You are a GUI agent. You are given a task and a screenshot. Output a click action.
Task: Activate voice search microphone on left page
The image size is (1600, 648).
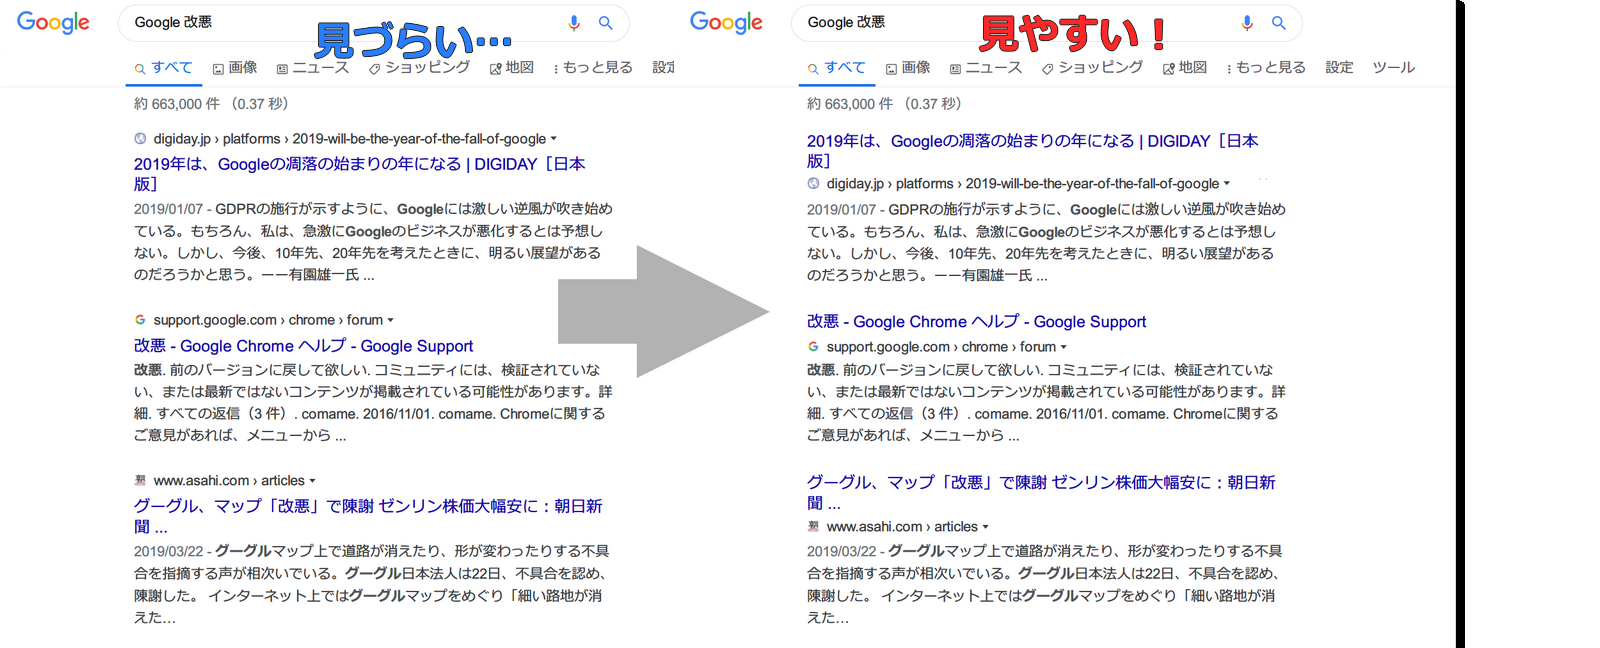(574, 22)
